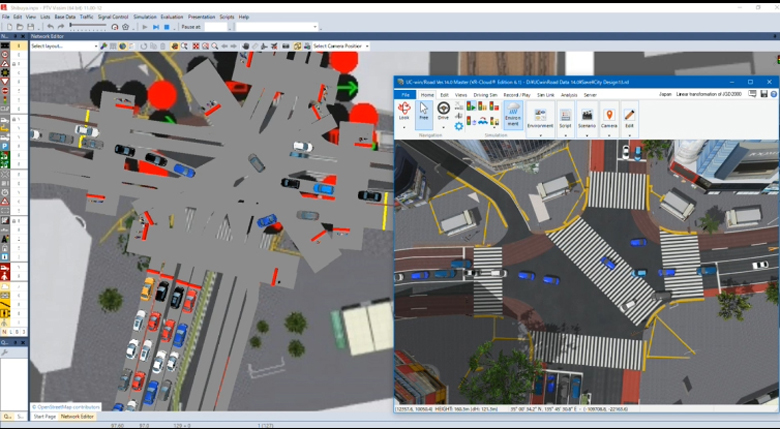The image size is (780, 429).
Task: Switch to the Start Page tab
Action: [45, 417]
